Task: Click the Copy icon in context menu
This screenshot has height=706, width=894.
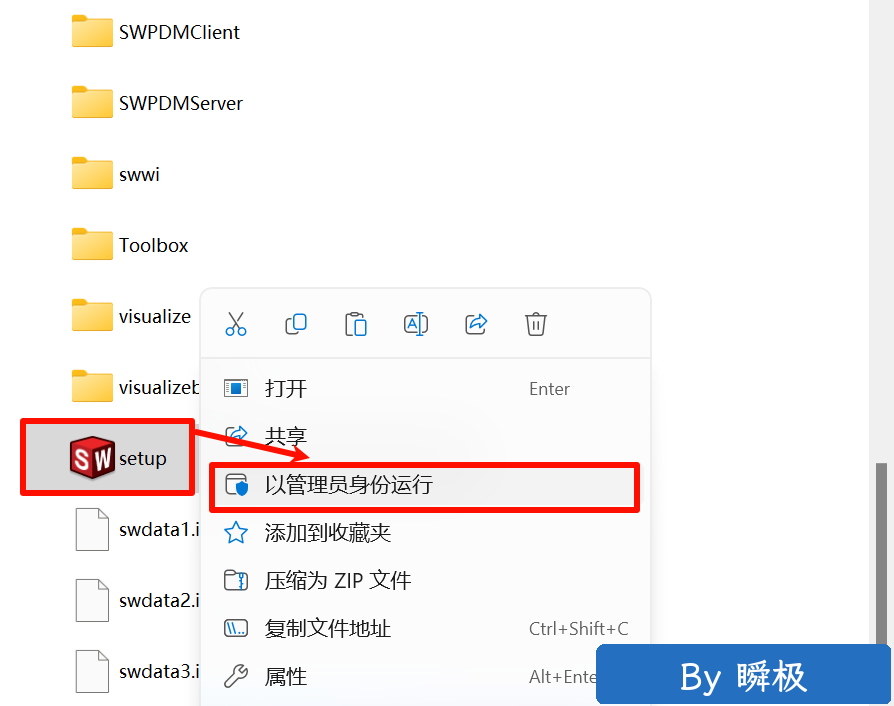Action: 296,324
